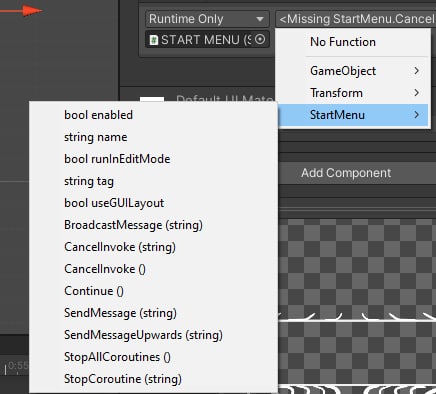Select bool enabled property
This screenshot has width=436, height=394.
(153, 115)
